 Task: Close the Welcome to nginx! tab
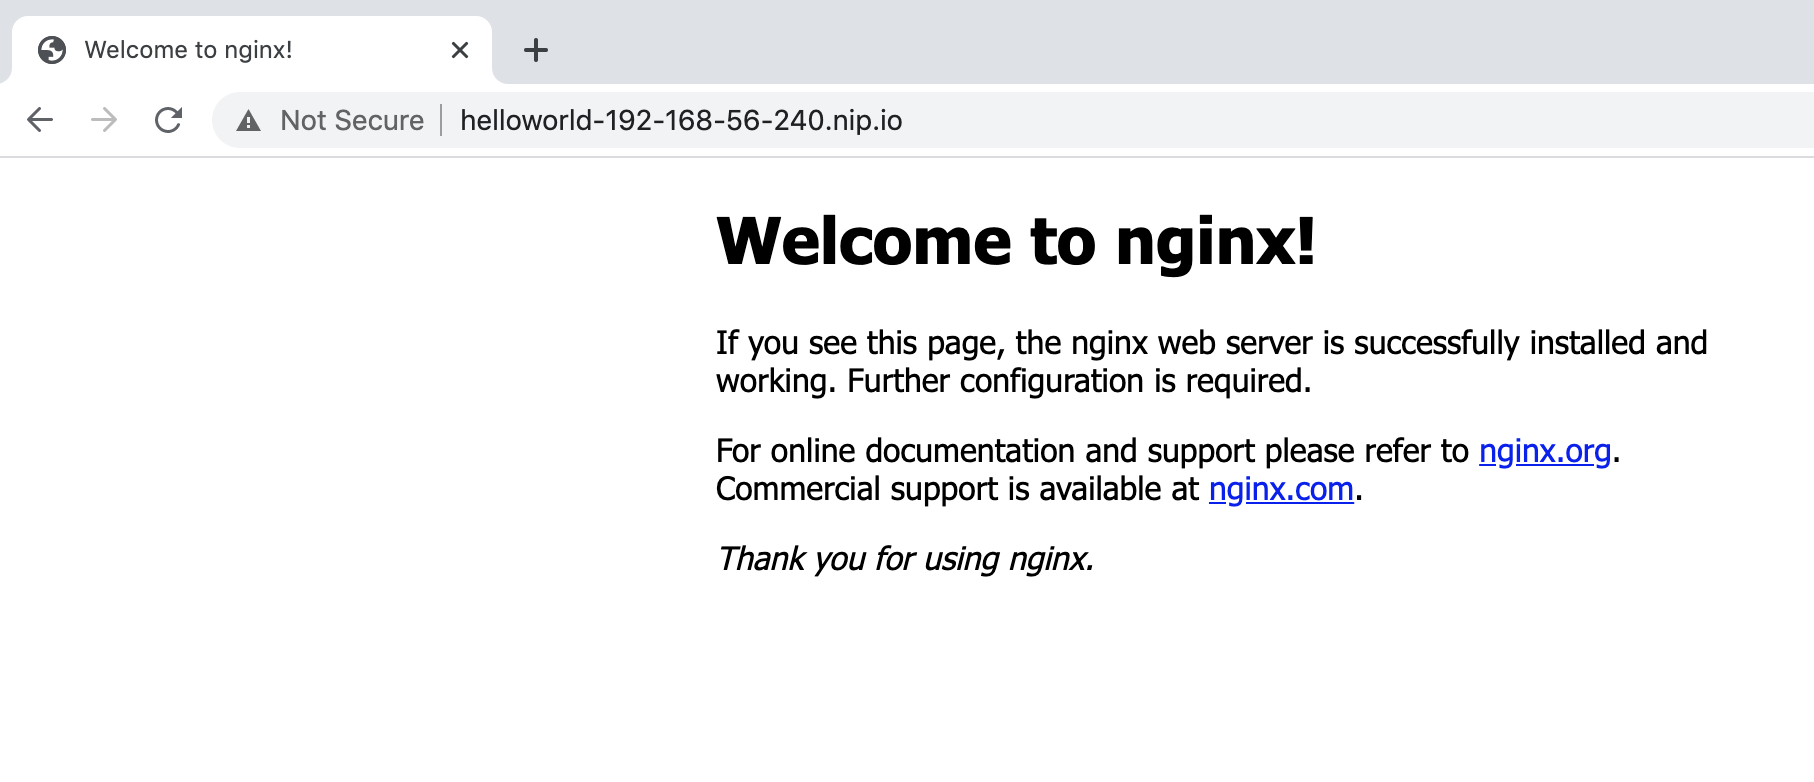click(x=460, y=50)
